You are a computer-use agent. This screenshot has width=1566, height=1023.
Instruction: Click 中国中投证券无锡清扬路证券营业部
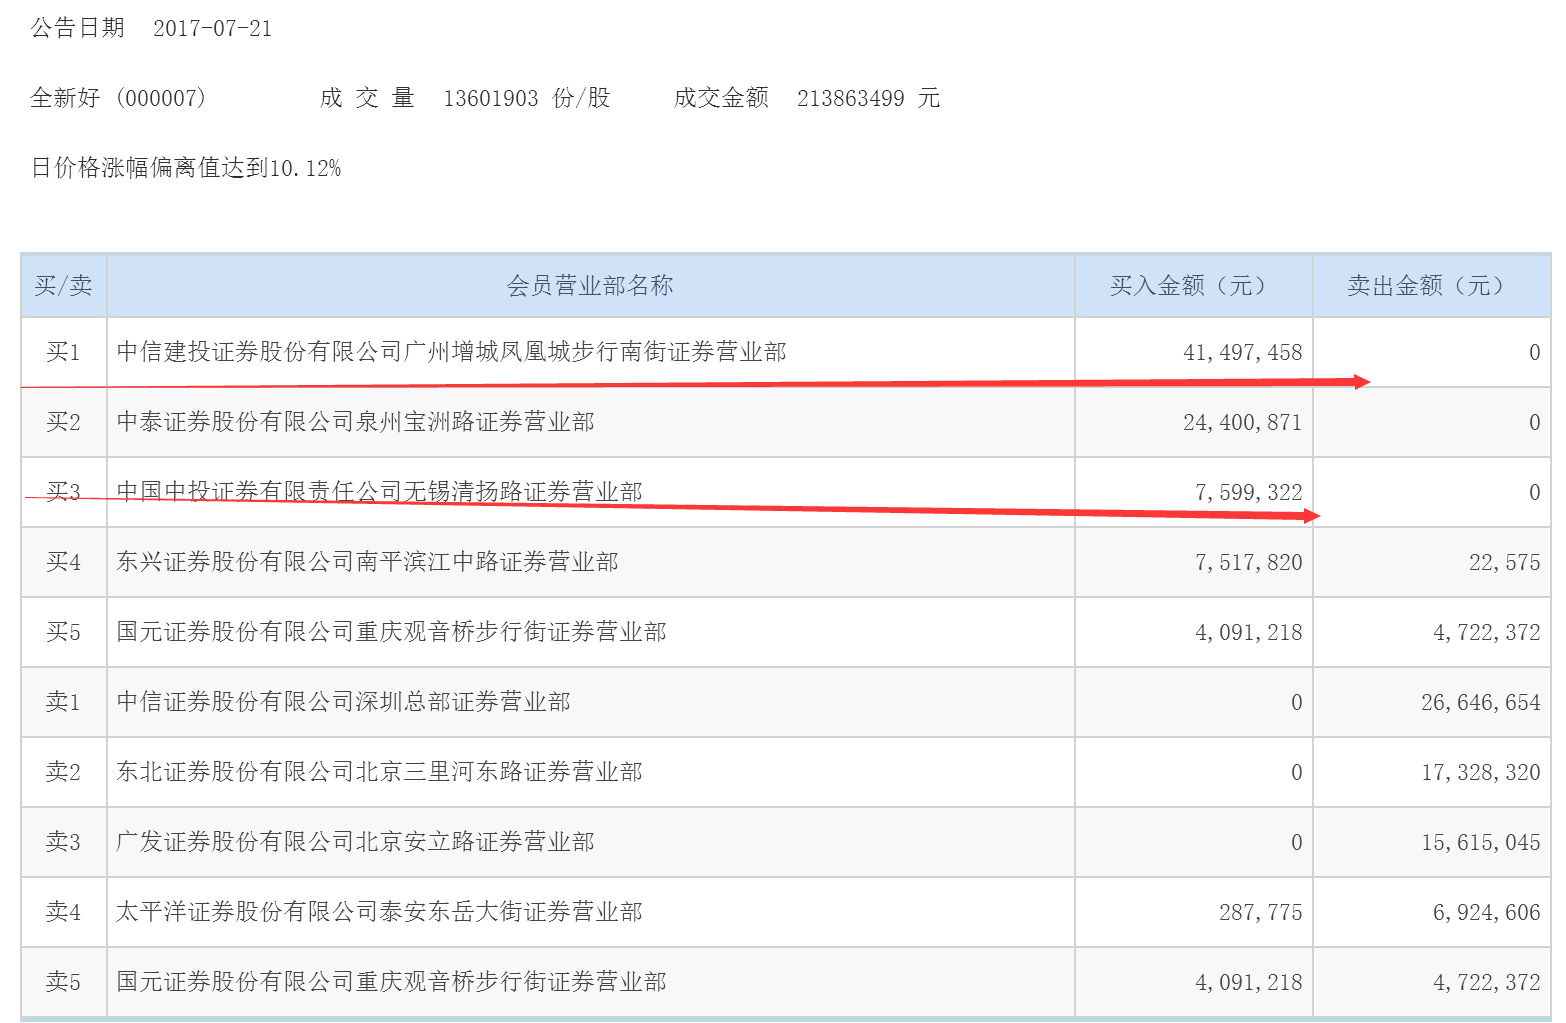click(380, 492)
